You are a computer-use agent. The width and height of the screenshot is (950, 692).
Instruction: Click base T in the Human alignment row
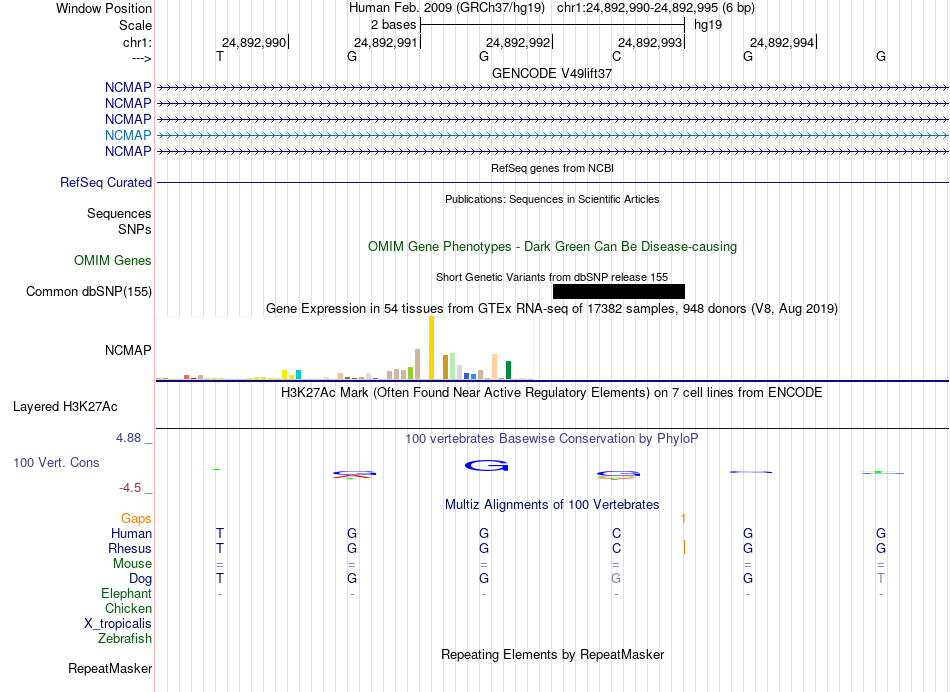point(219,533)
